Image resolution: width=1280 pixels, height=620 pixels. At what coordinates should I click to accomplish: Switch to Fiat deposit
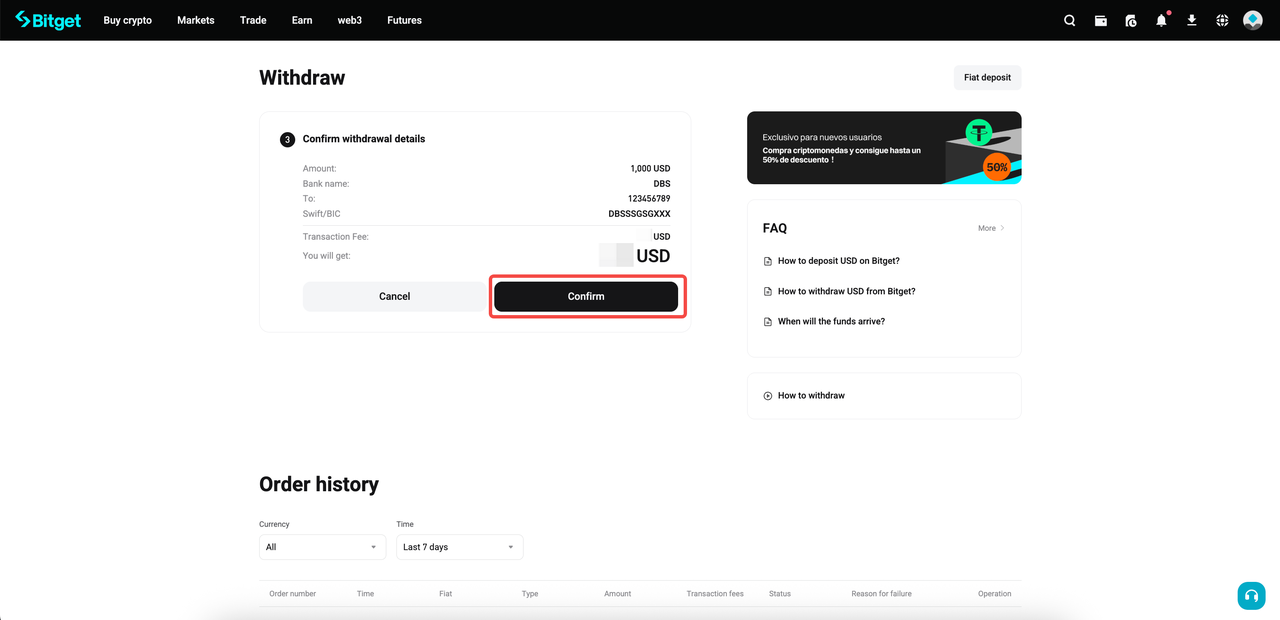click(x=987, y=77)
